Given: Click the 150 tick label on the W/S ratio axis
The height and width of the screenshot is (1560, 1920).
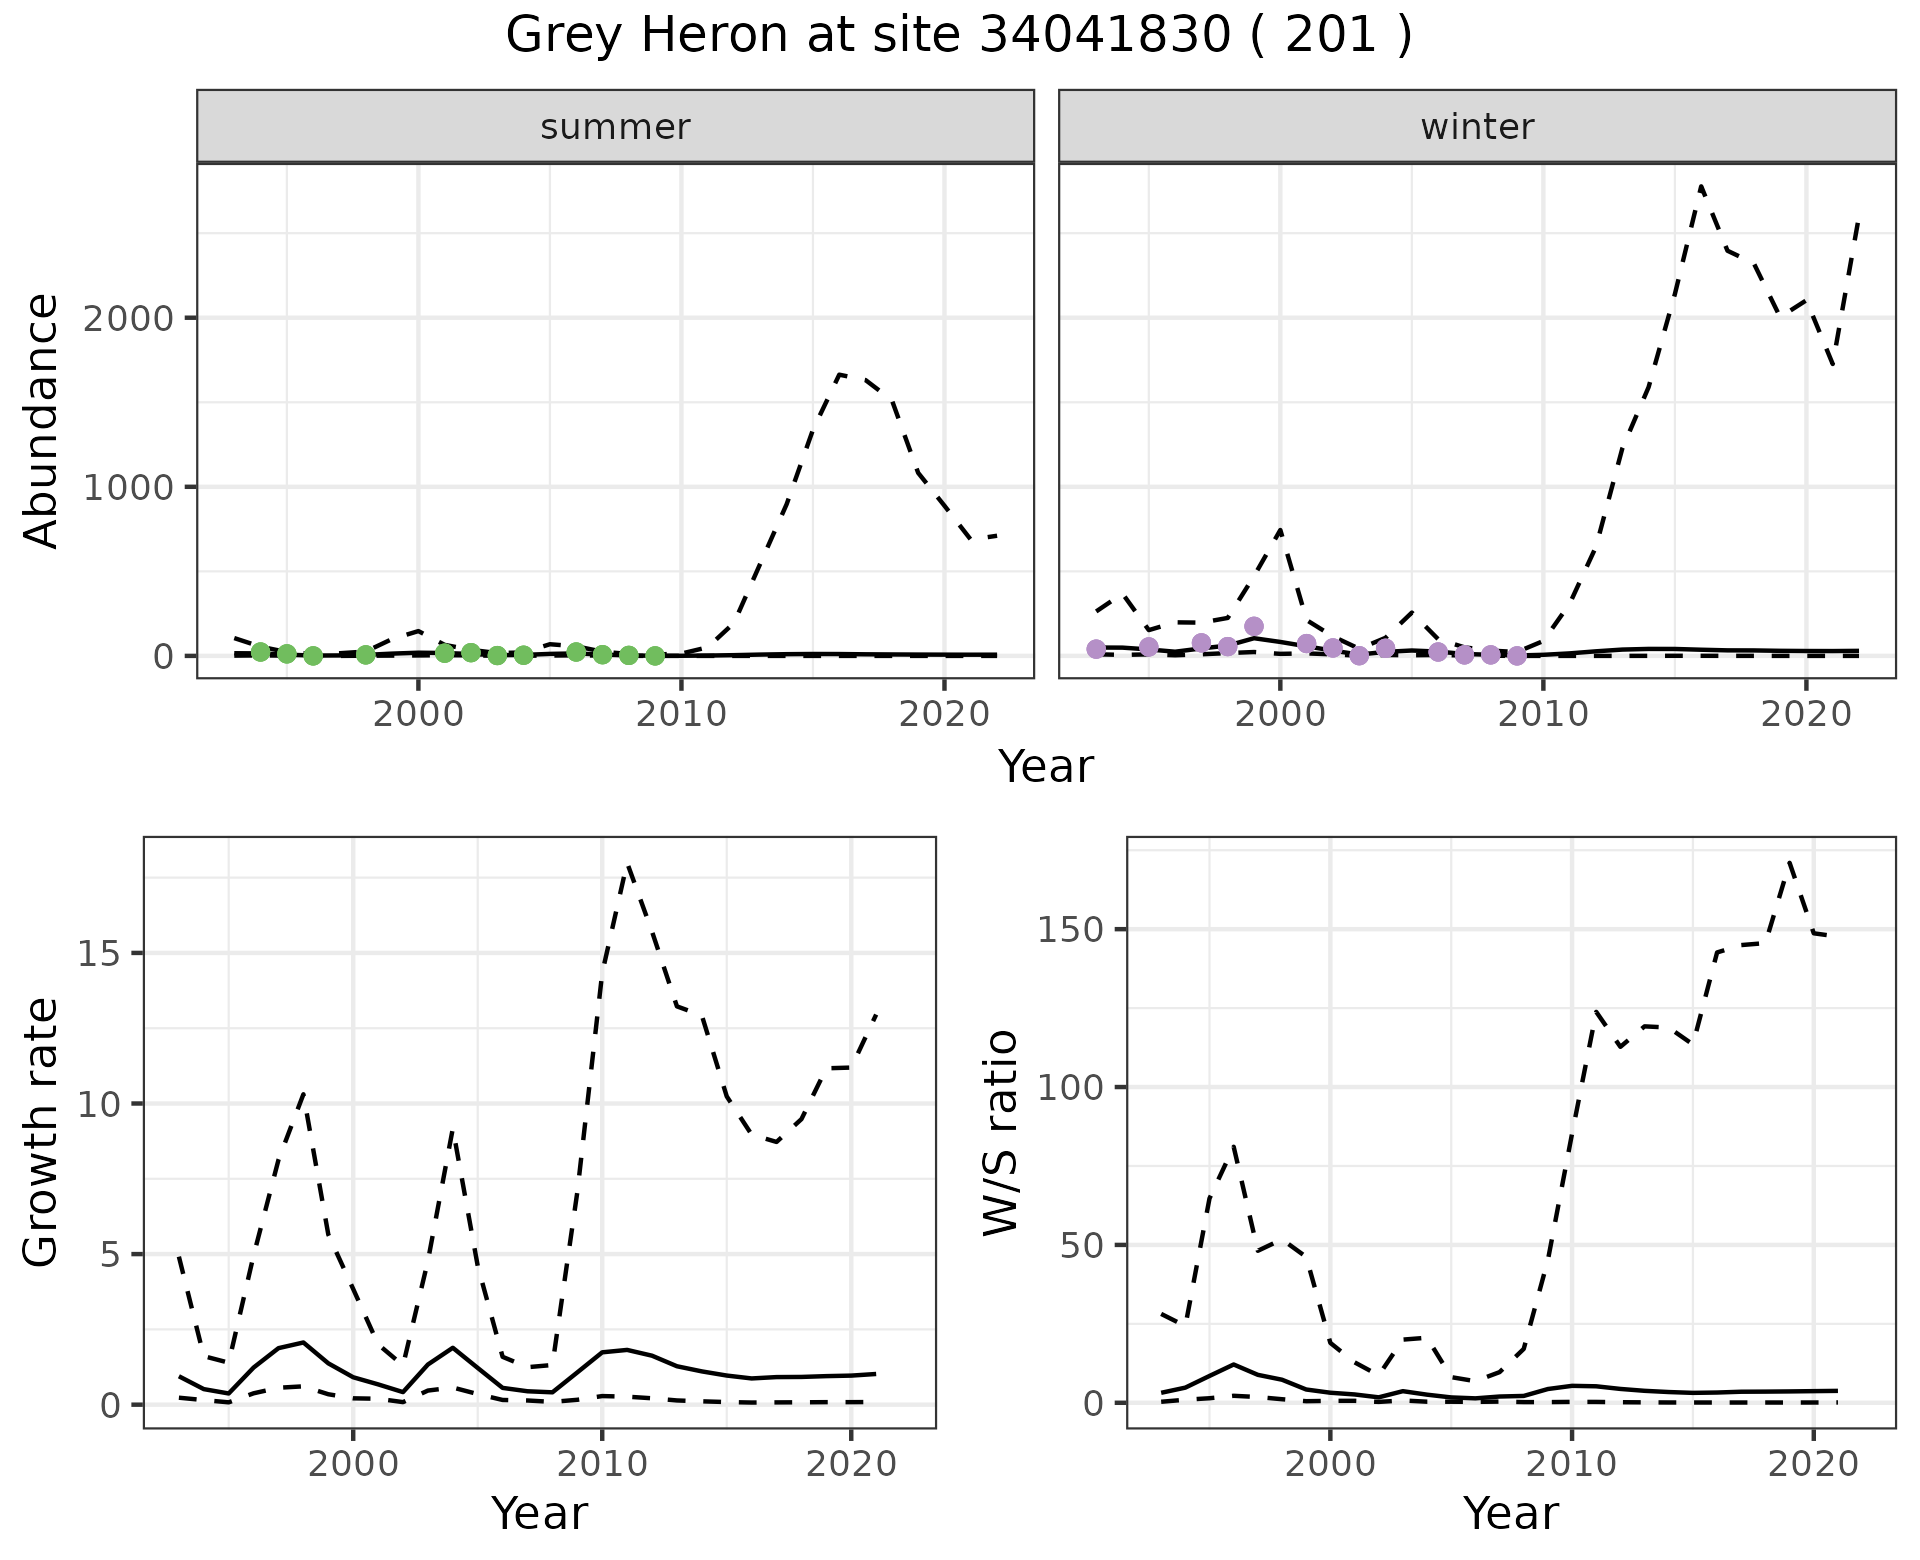Looking at the screenshot, I should [1070, 929].
